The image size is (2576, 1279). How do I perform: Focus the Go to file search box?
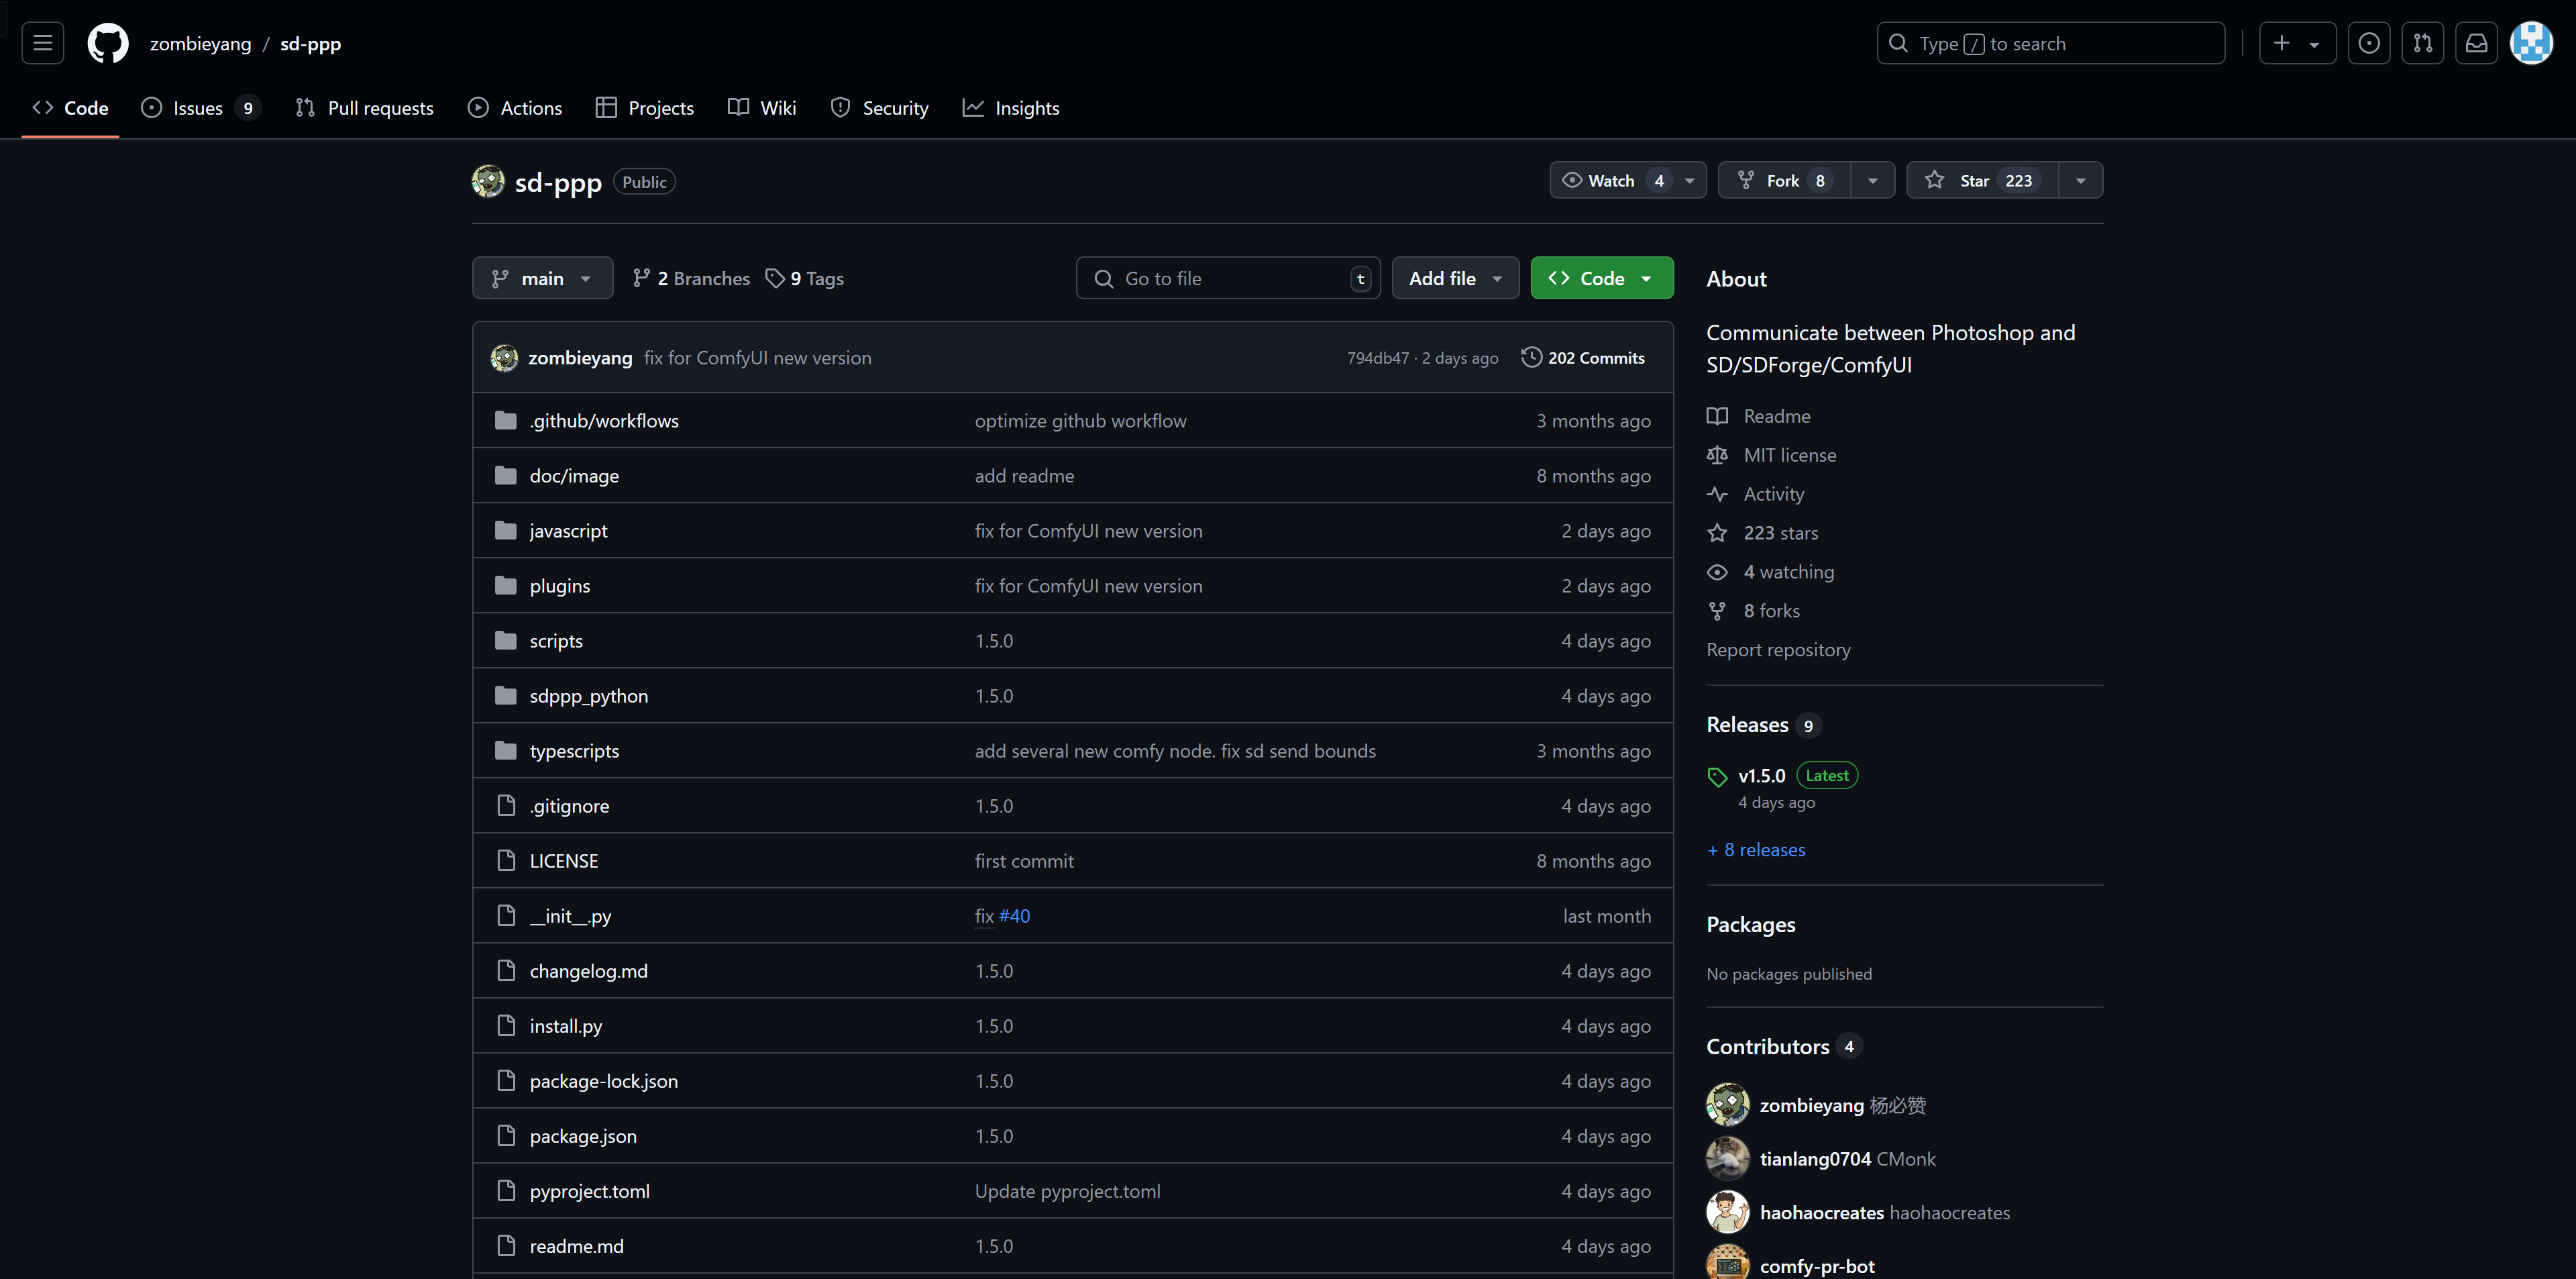pos(1228,278)
